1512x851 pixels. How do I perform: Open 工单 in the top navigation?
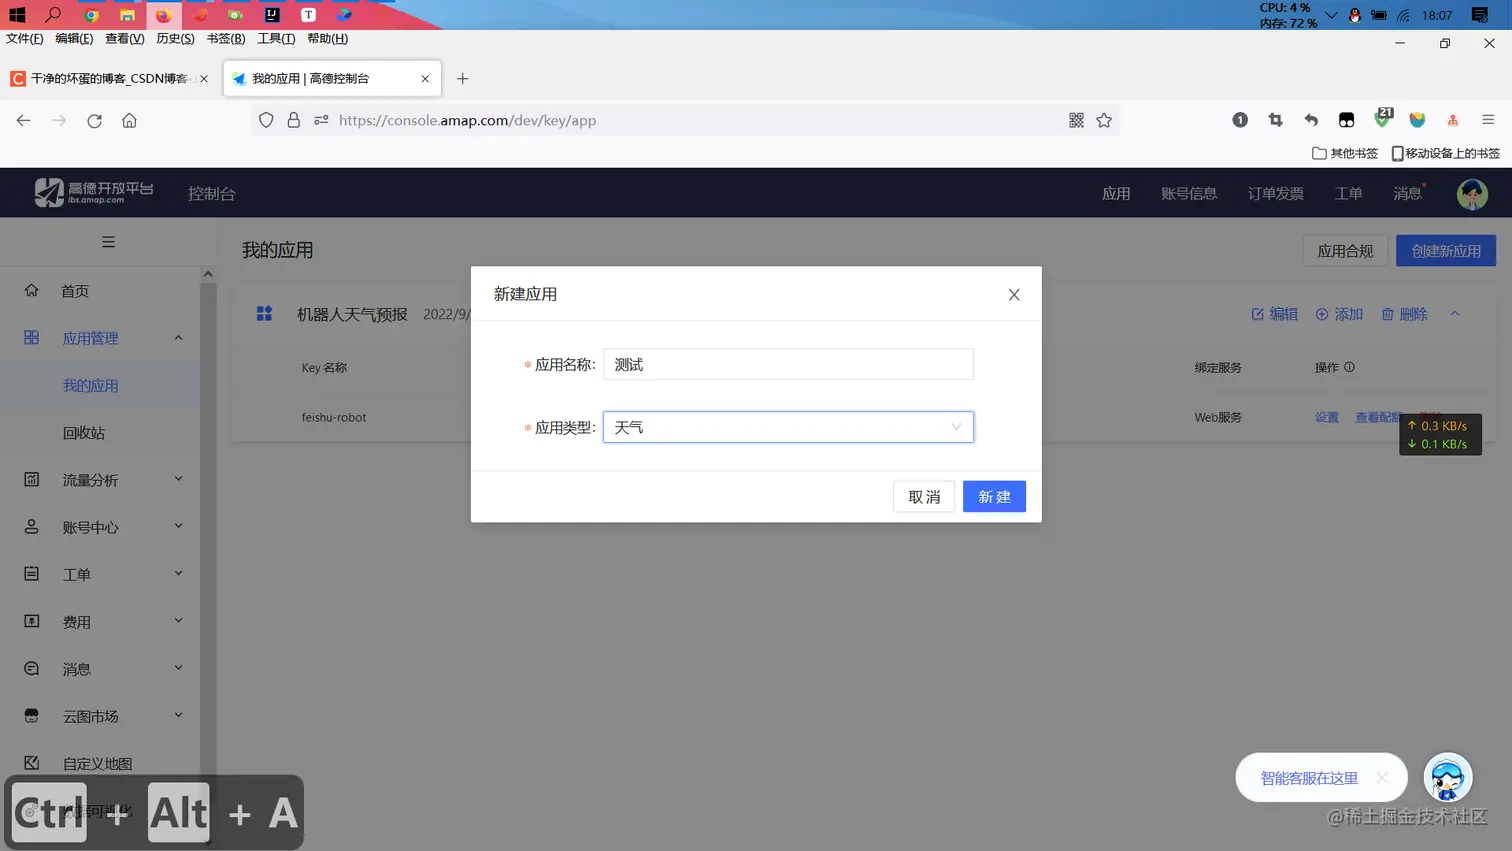pos(1348,193)
